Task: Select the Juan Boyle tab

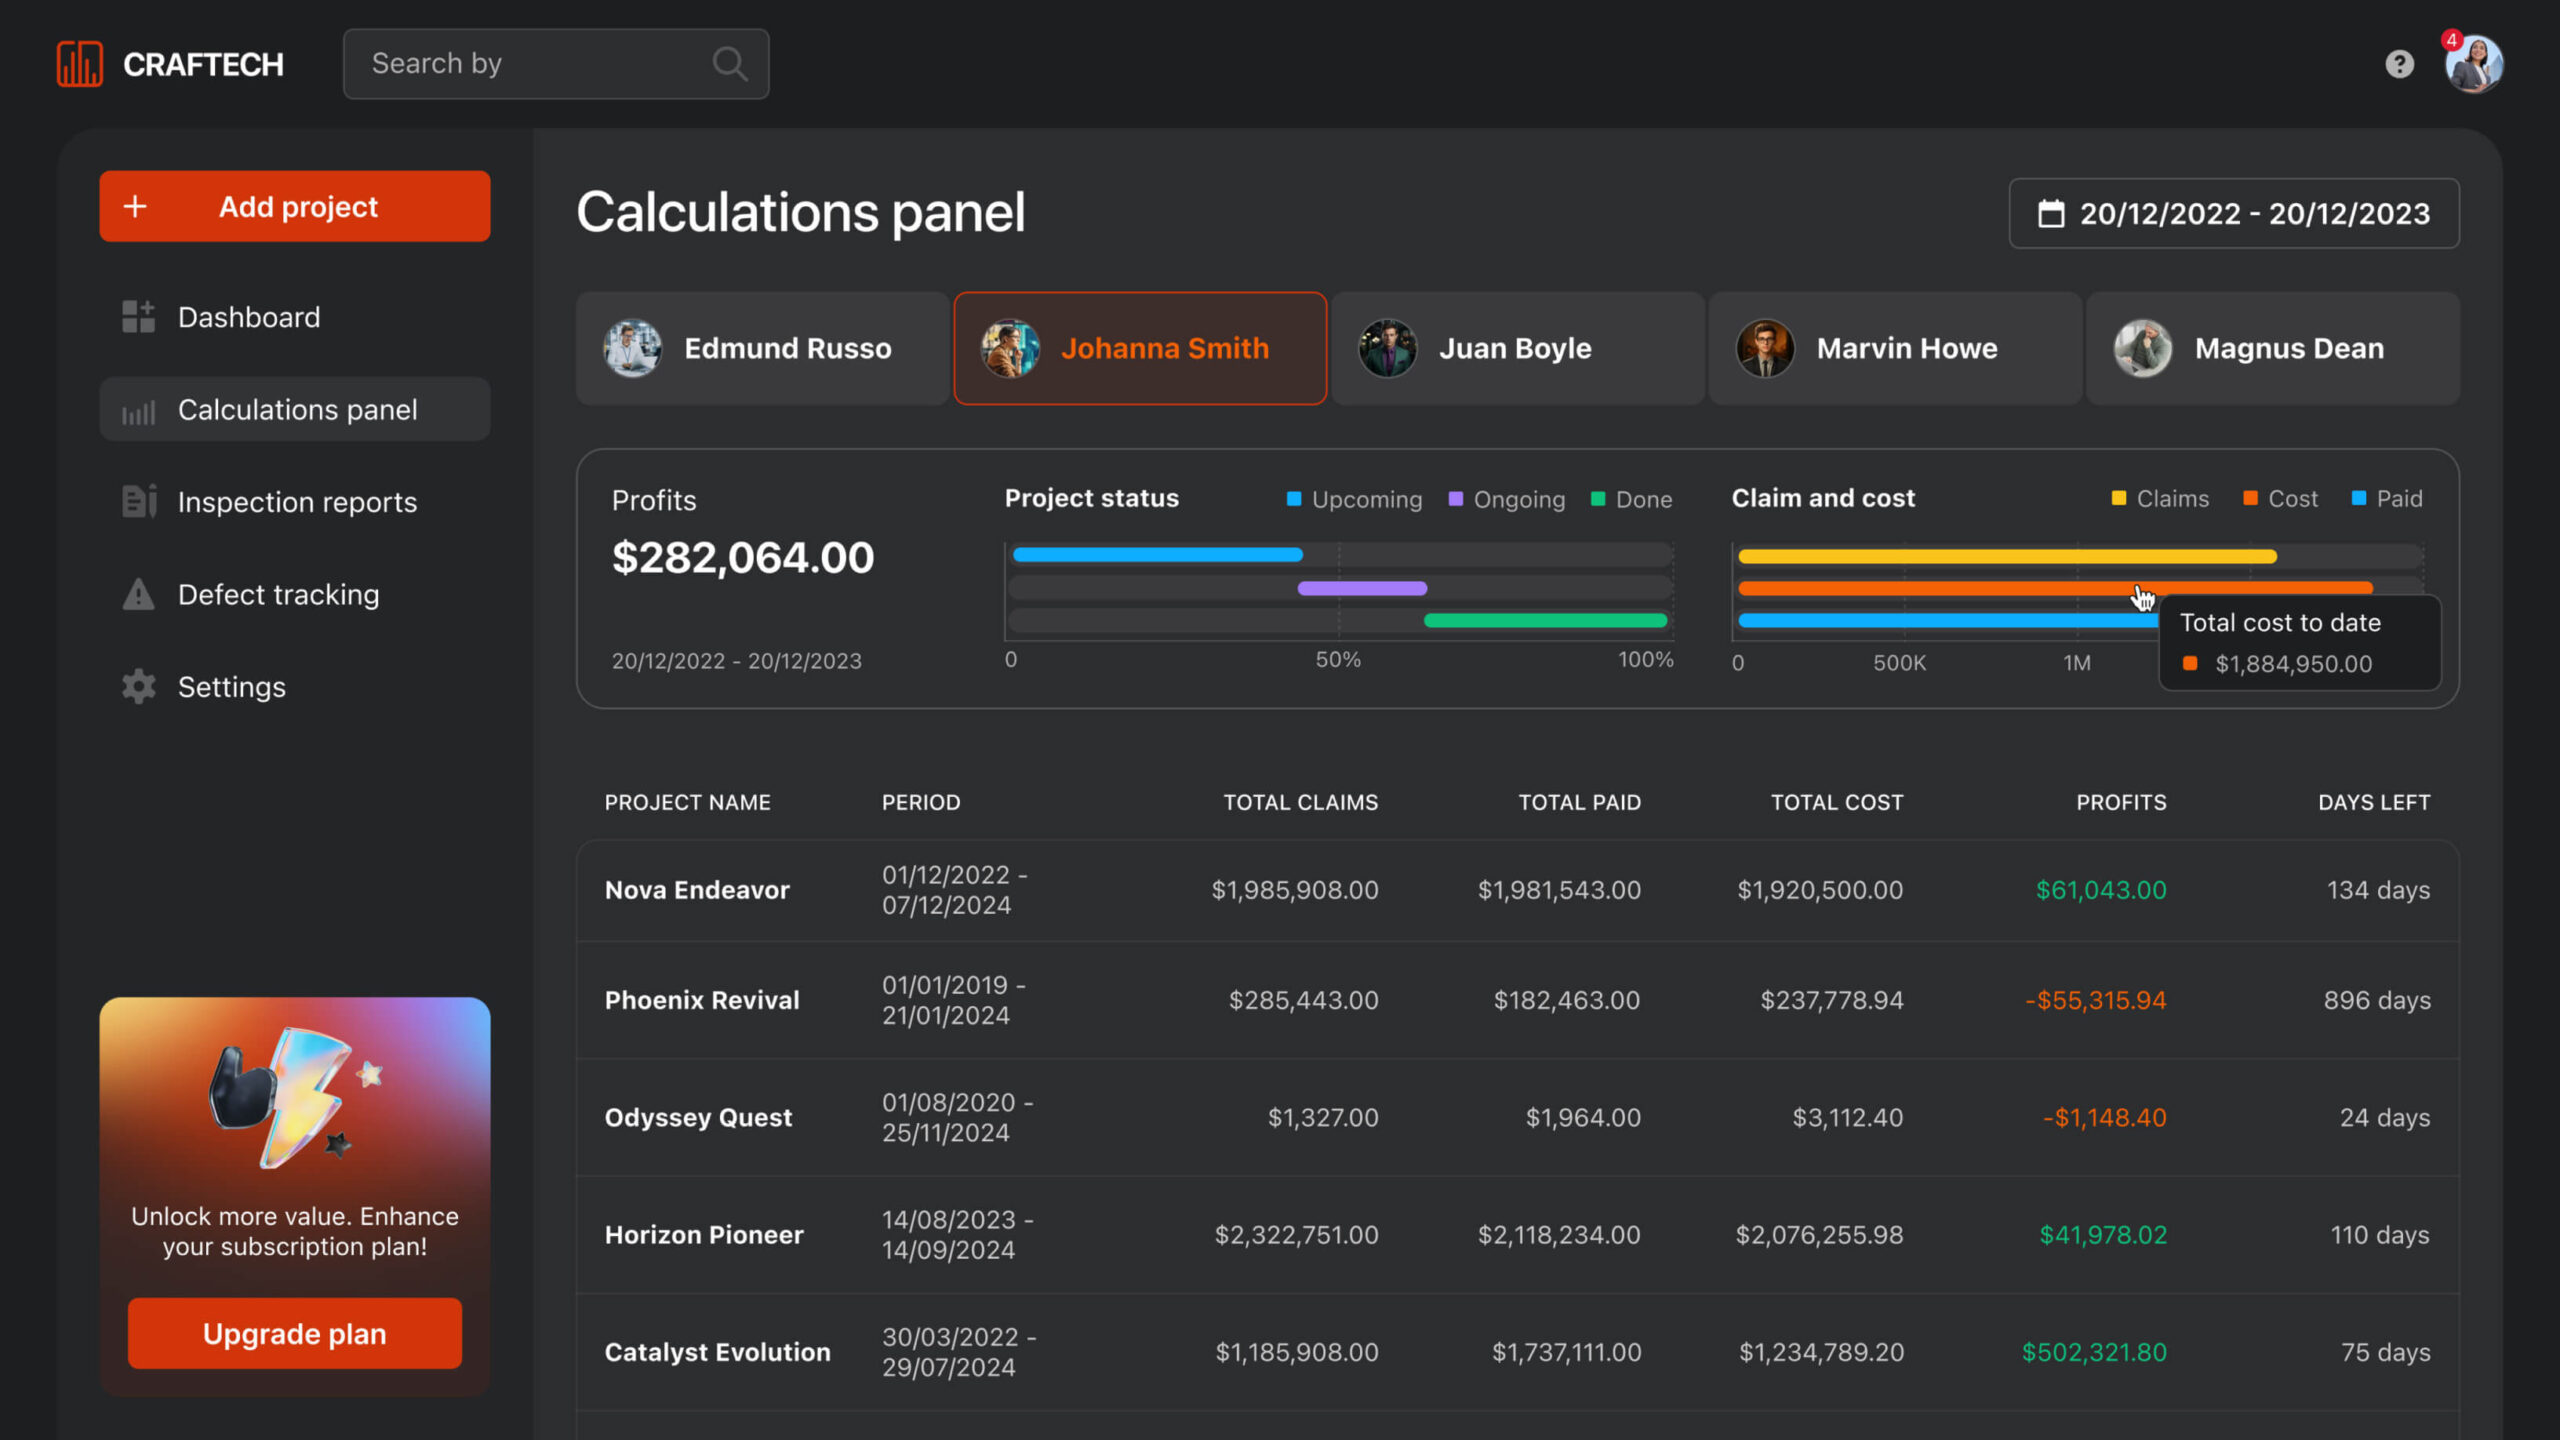Action: 1516,348
